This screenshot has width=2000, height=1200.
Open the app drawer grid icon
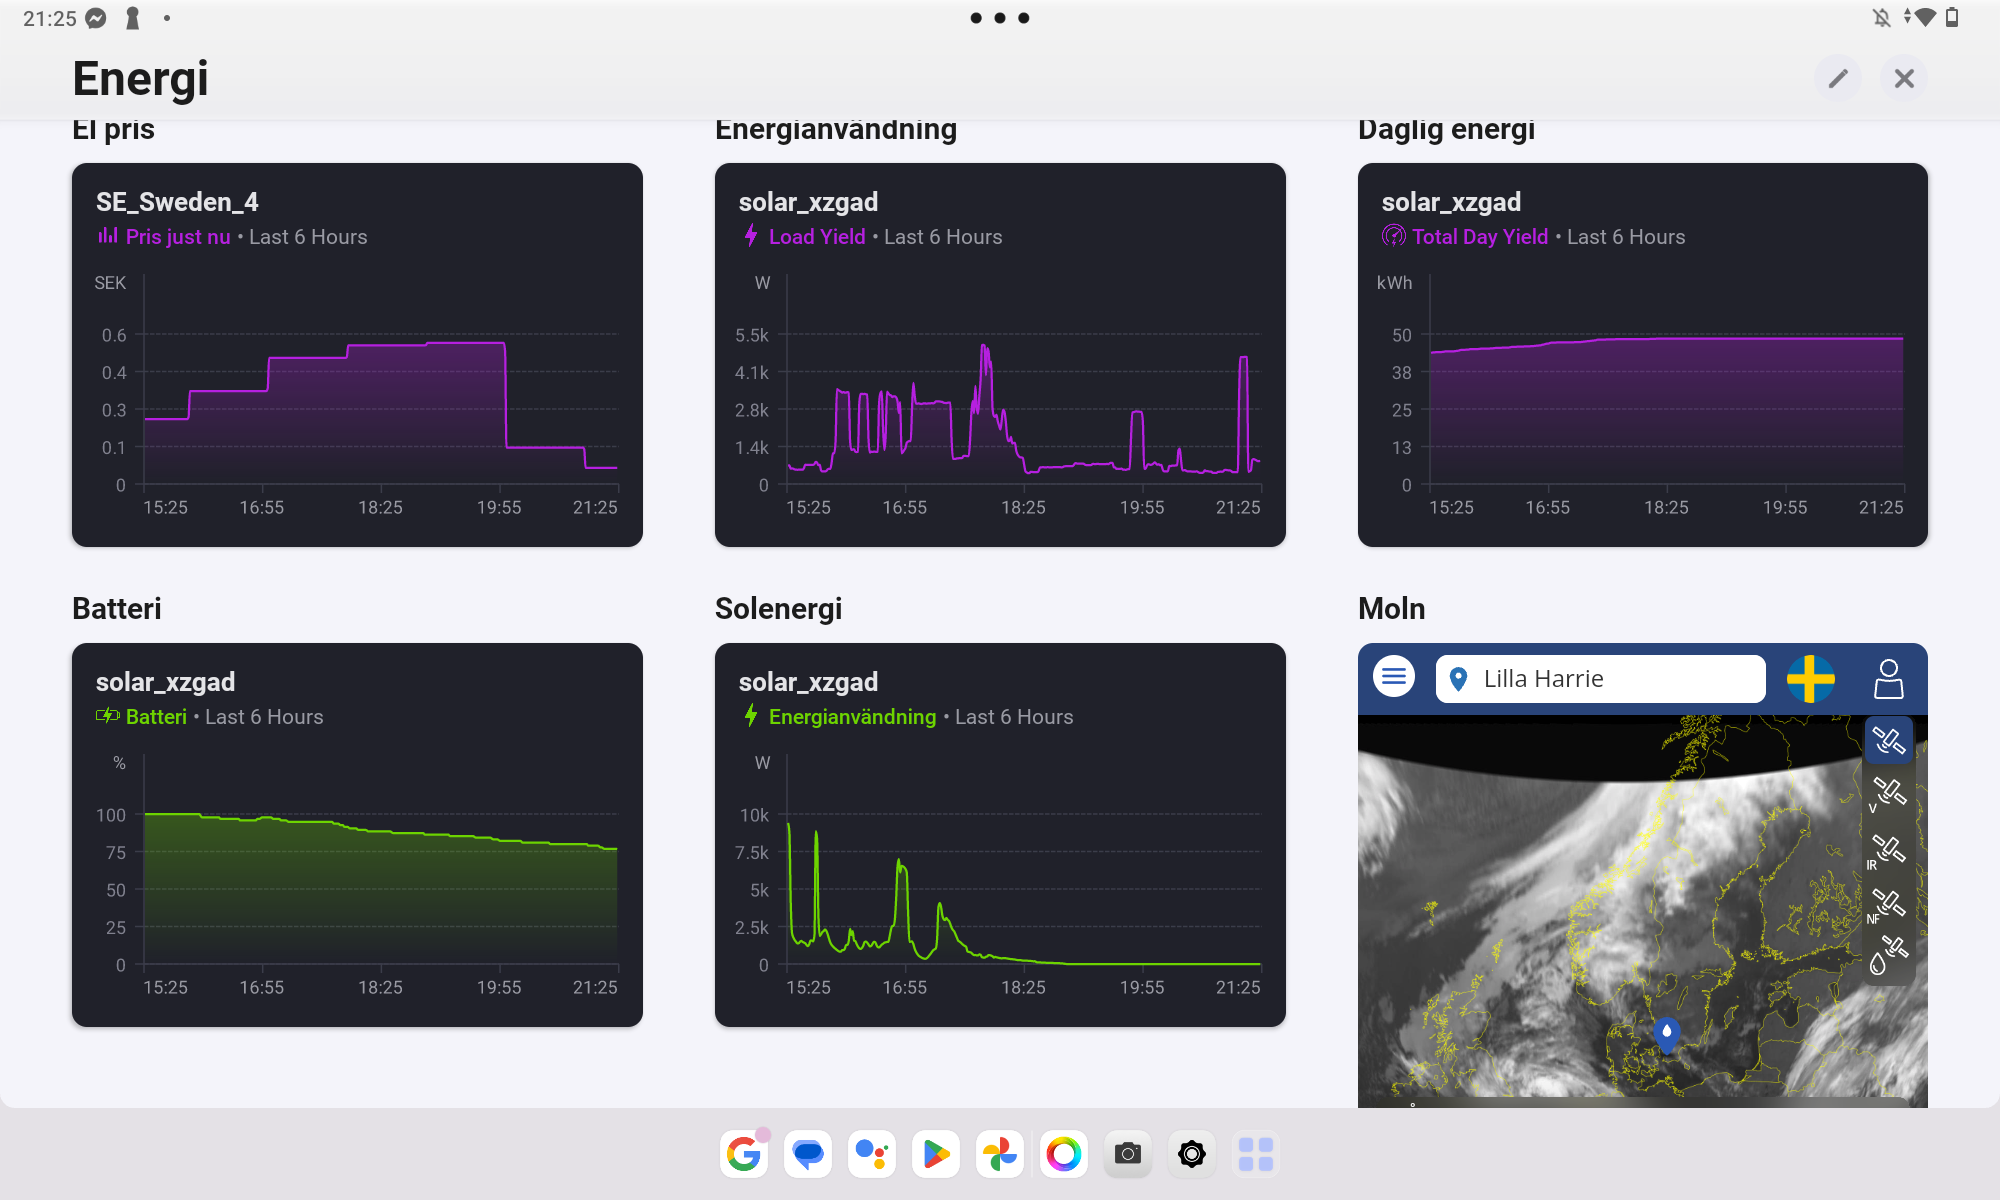point(1256,1154)
